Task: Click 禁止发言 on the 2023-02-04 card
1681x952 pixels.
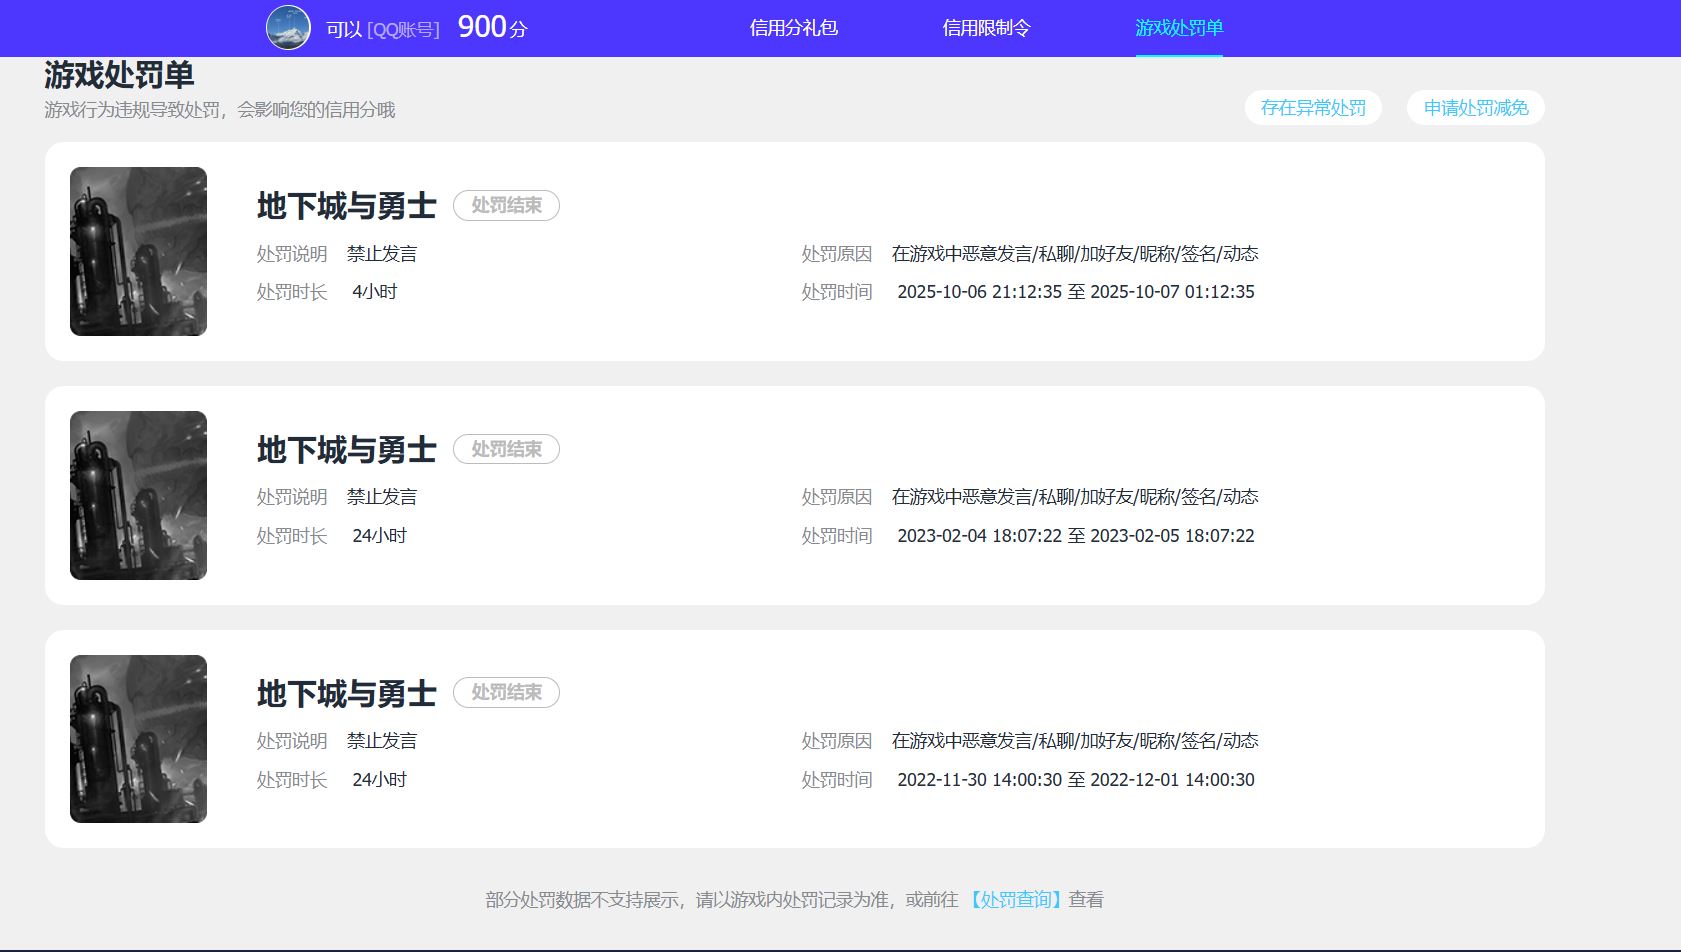Action: pos(382,497)
